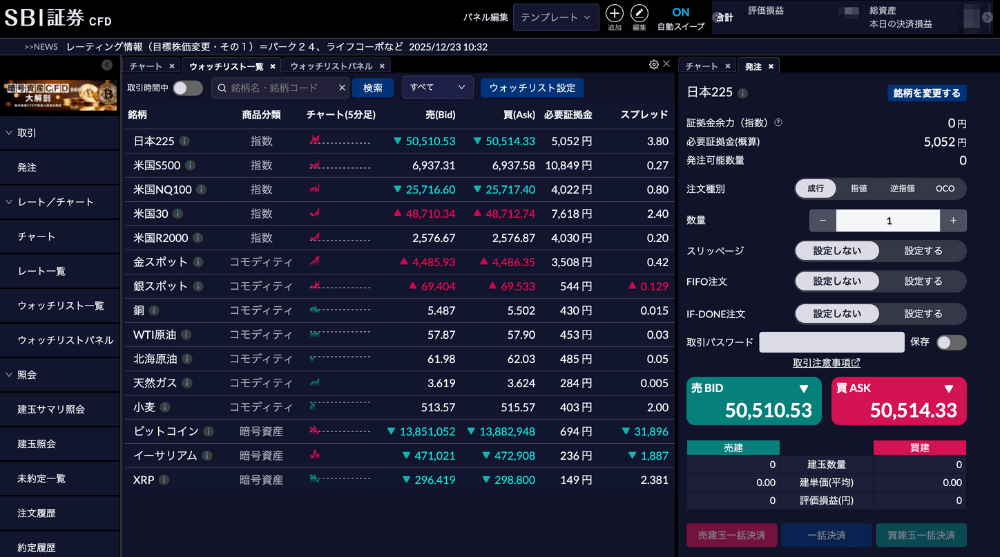This screenshot has height=557, width=1000.
Task: Open info icon for XRP row
Action: click(164, 480)
